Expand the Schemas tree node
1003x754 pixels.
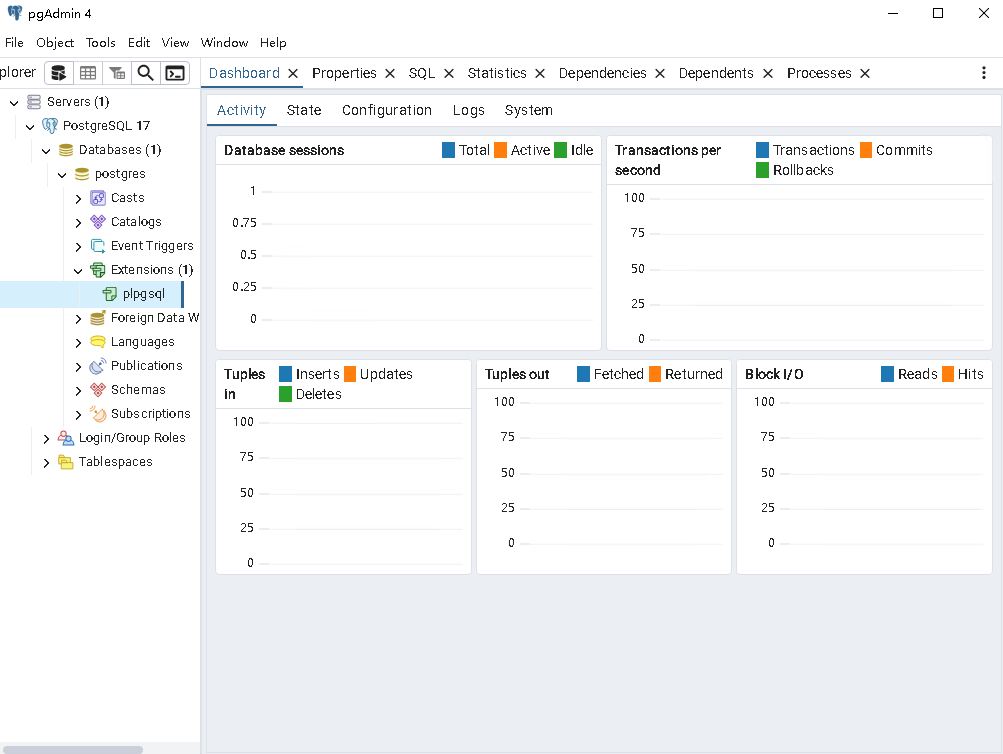tap(79, 390)
